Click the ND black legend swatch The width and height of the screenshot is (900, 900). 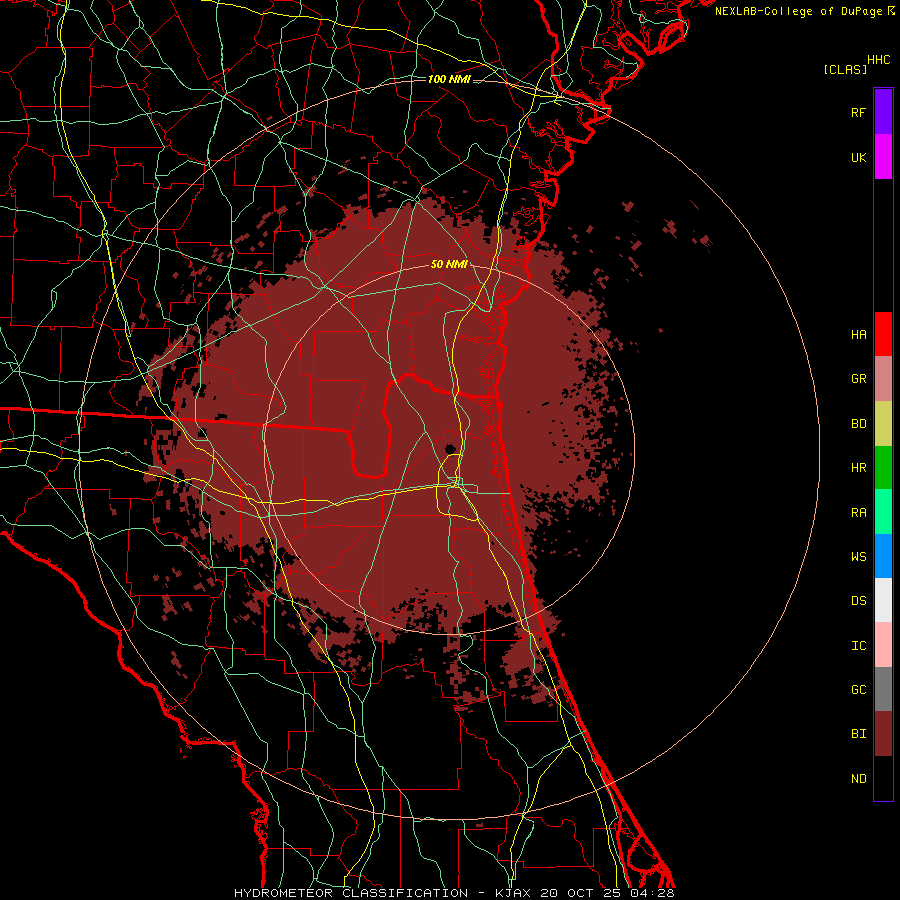883,778
